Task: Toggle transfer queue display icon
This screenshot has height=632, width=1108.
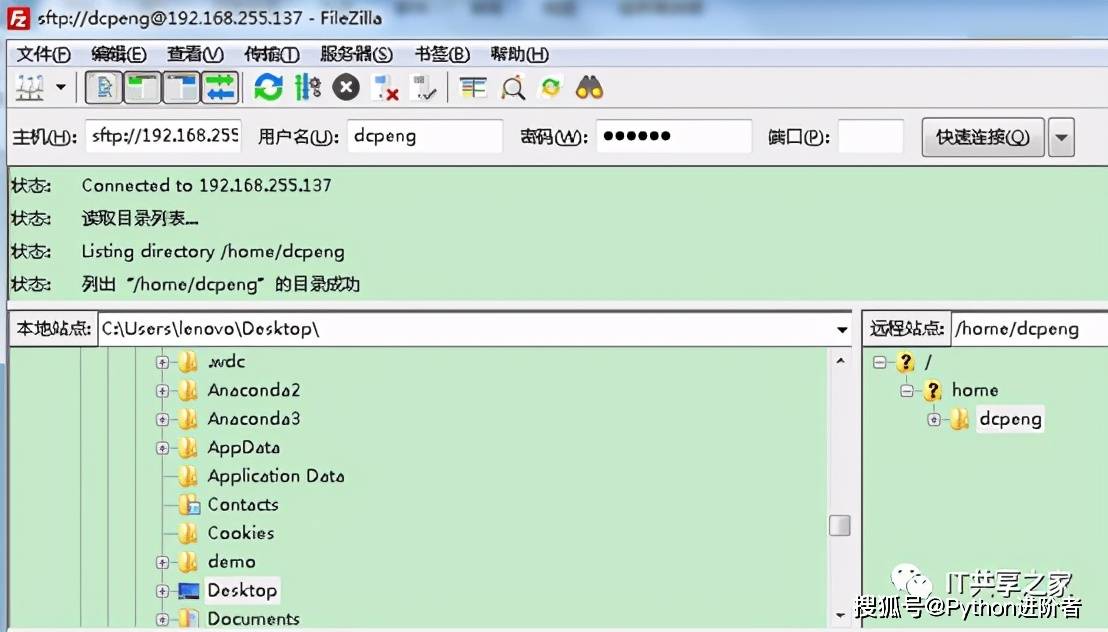Action: pos(220,88)
